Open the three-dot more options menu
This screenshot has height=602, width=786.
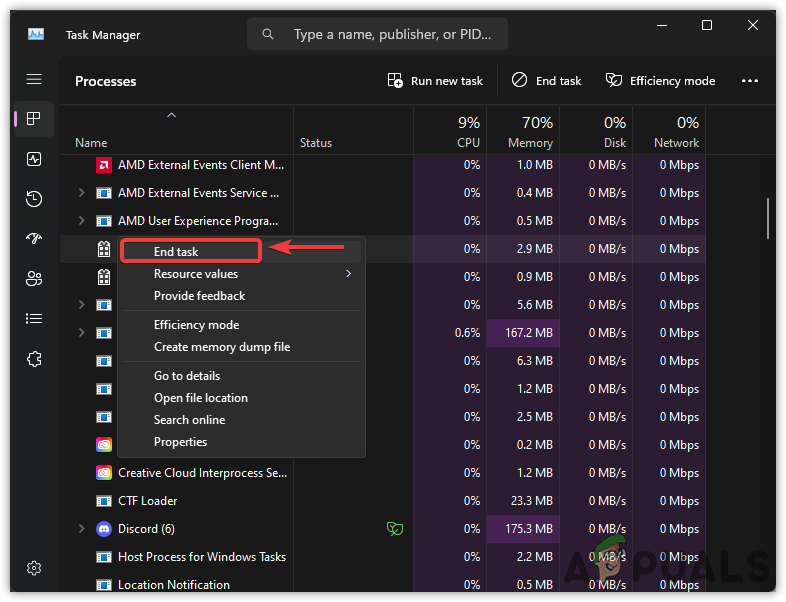pos(749,81)
